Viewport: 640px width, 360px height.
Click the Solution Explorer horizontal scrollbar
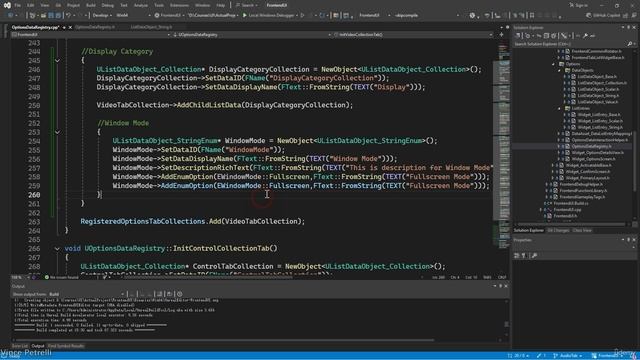click(x=571, y=224)
